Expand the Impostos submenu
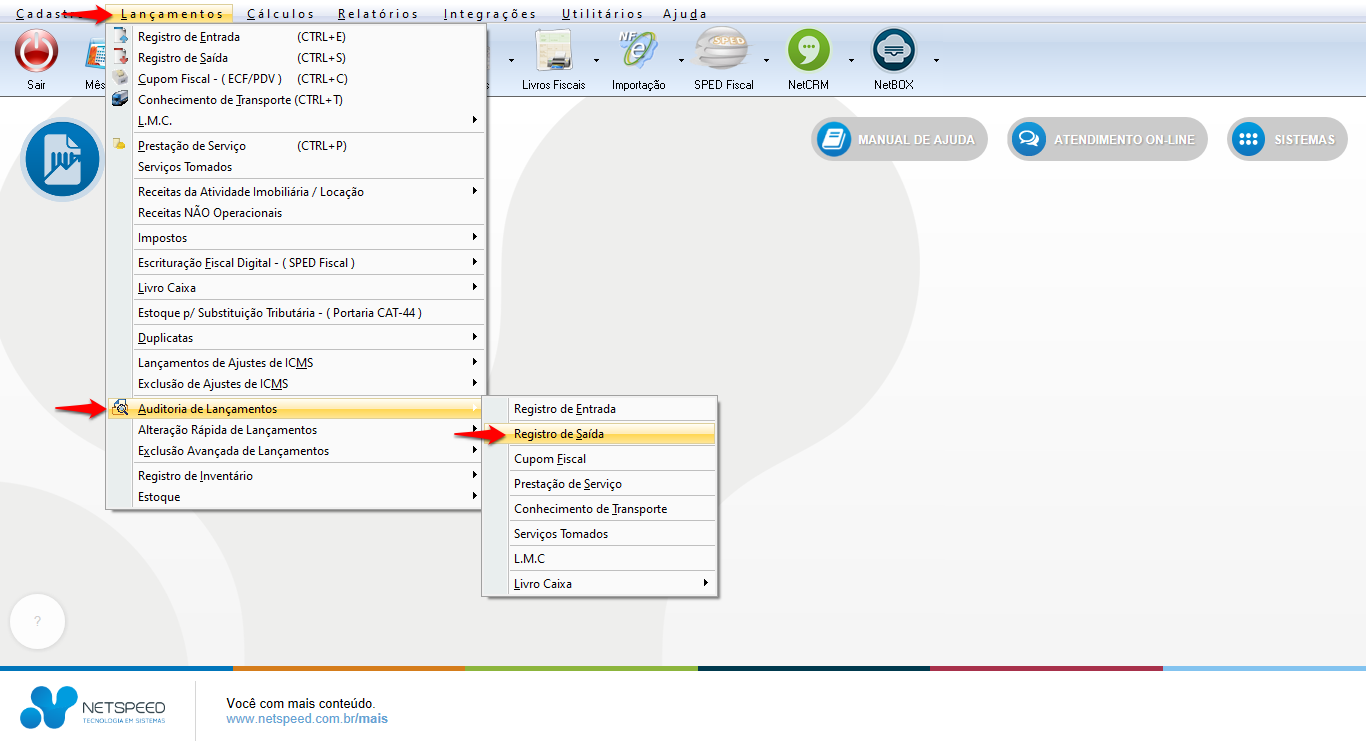The width and height of the screenshot is (1366, 747). tap(300, 238)
